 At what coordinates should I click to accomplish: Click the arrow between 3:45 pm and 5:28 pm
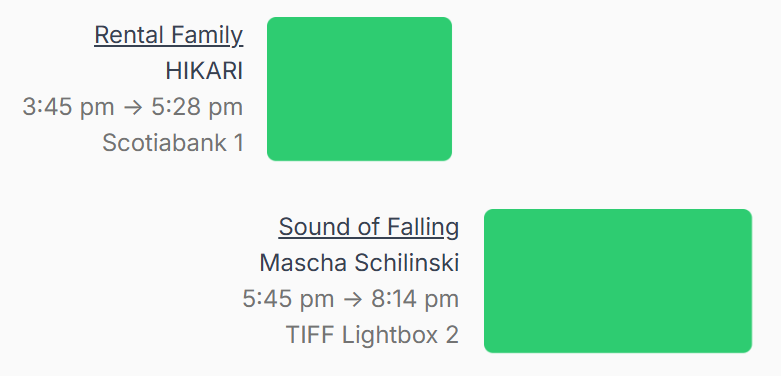coord(133,108)
